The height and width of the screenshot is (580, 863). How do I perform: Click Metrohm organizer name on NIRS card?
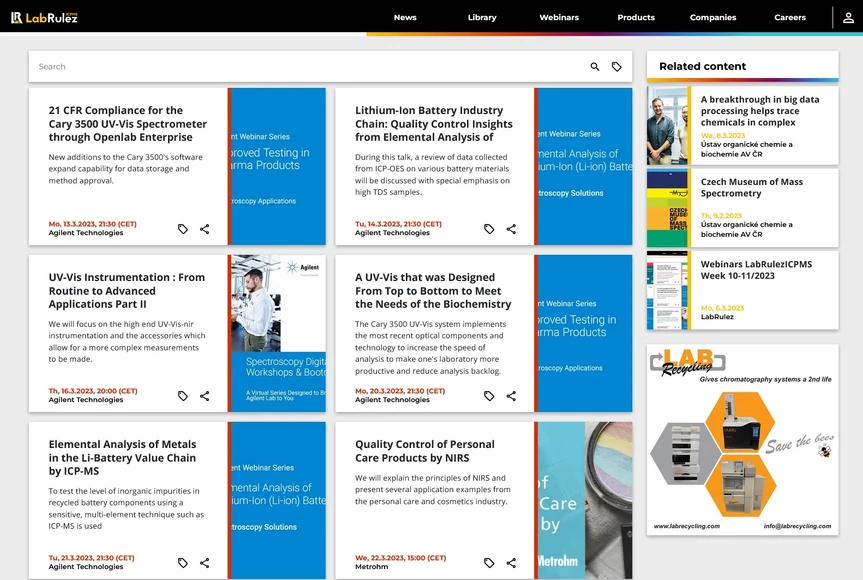coord(372,567)
